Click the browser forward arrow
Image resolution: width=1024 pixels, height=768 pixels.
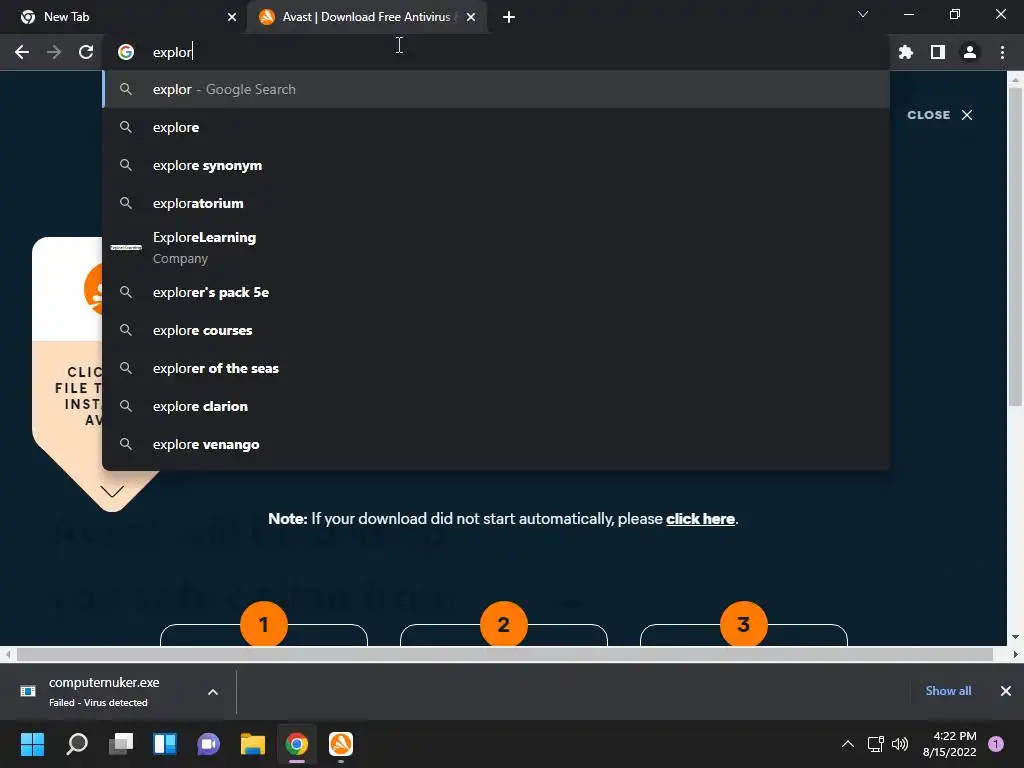coord(54,52)
